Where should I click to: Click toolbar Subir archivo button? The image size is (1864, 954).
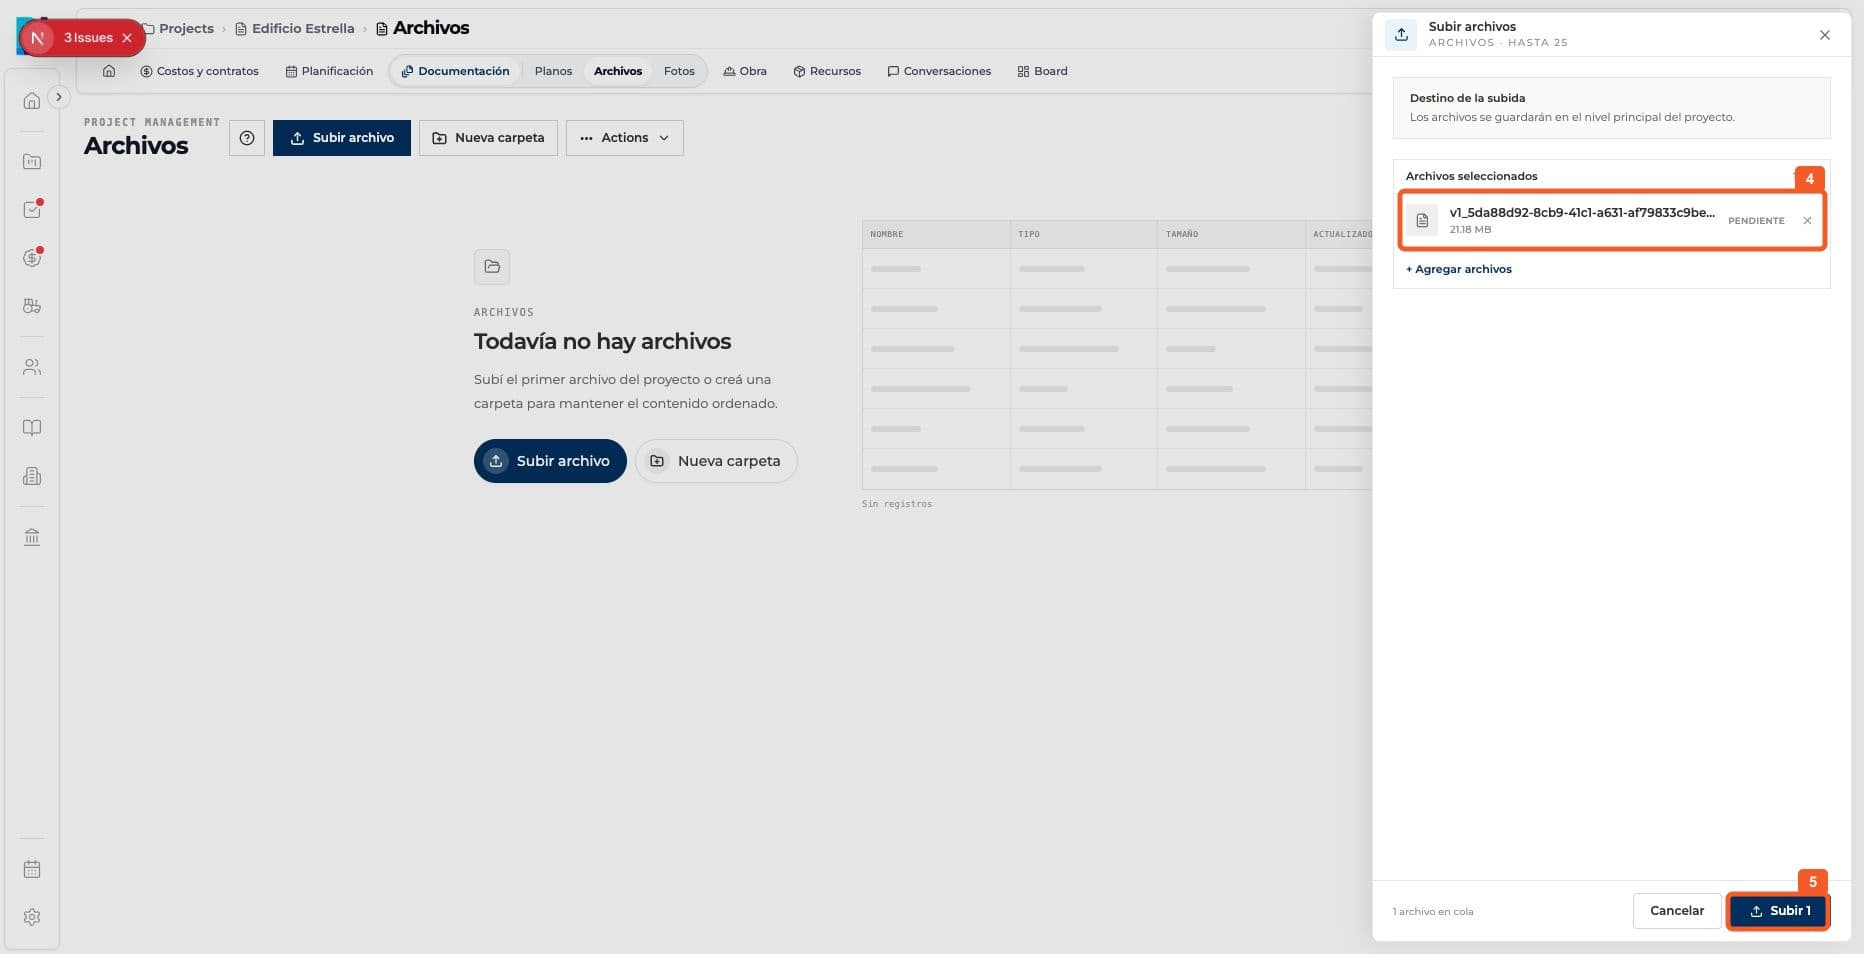coord(342,138)
